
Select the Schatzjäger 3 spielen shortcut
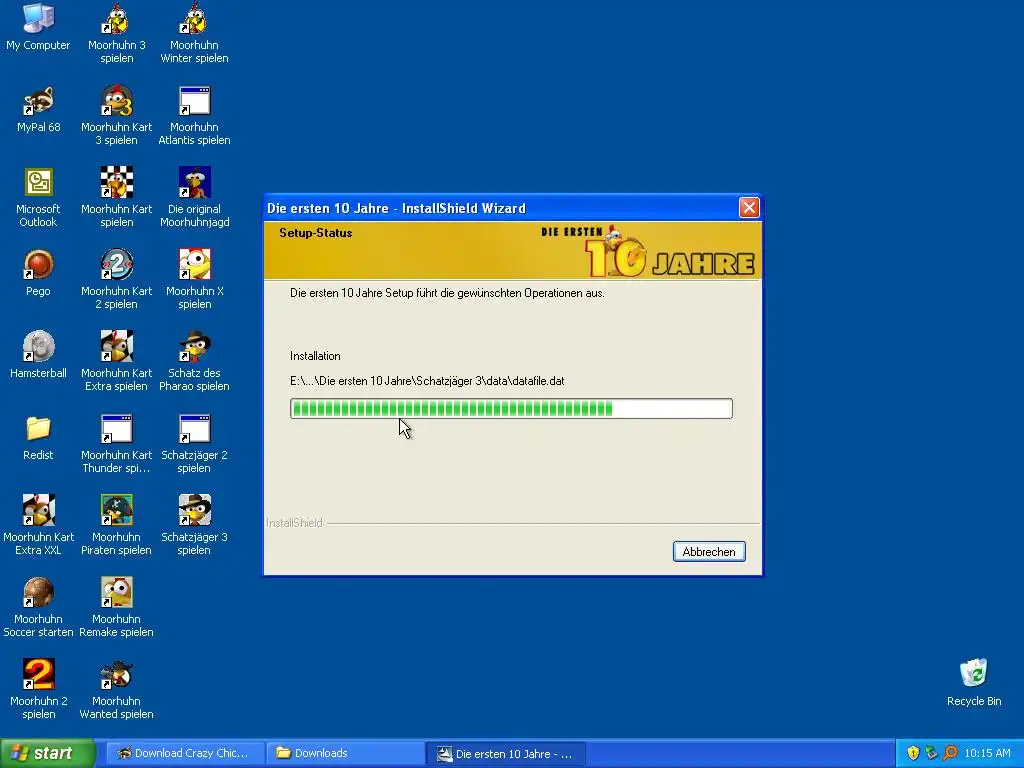[194, 525]
